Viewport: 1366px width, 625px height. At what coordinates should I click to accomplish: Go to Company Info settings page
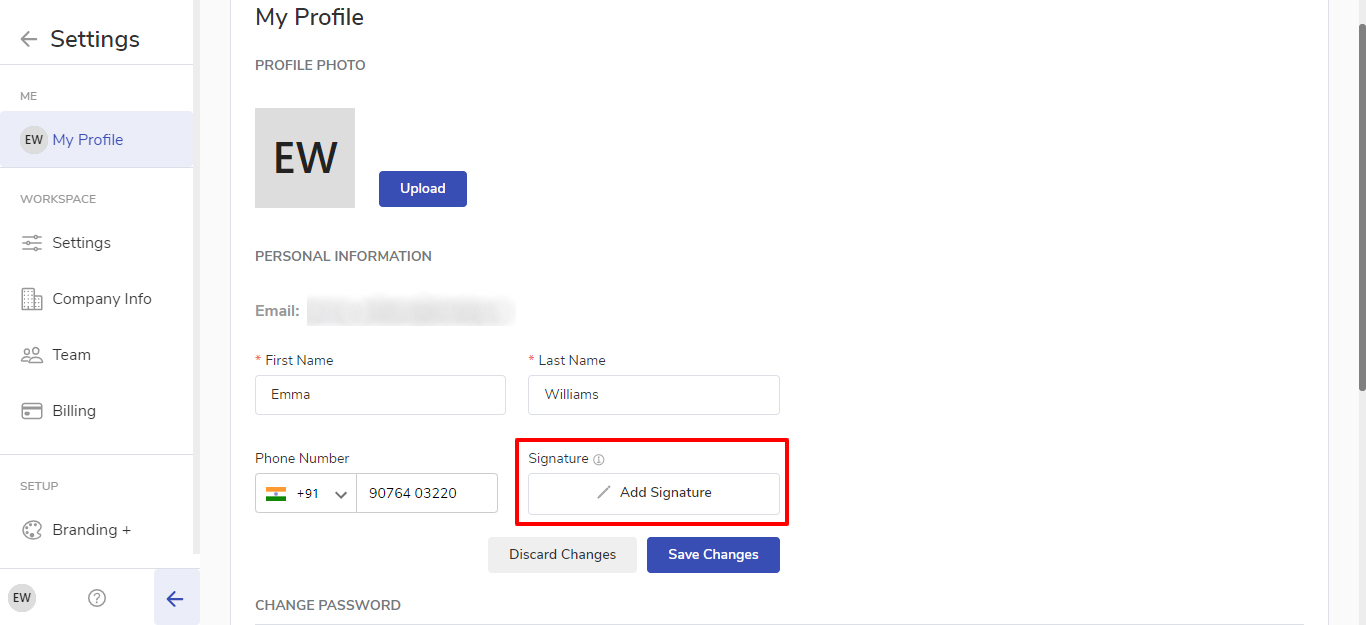[102, 299]
